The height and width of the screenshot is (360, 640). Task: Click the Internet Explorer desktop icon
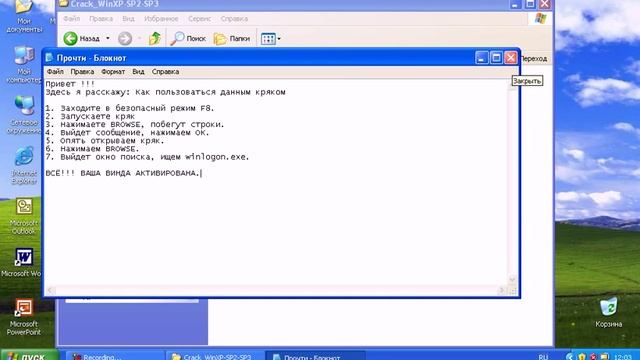(x=24, y=166)
